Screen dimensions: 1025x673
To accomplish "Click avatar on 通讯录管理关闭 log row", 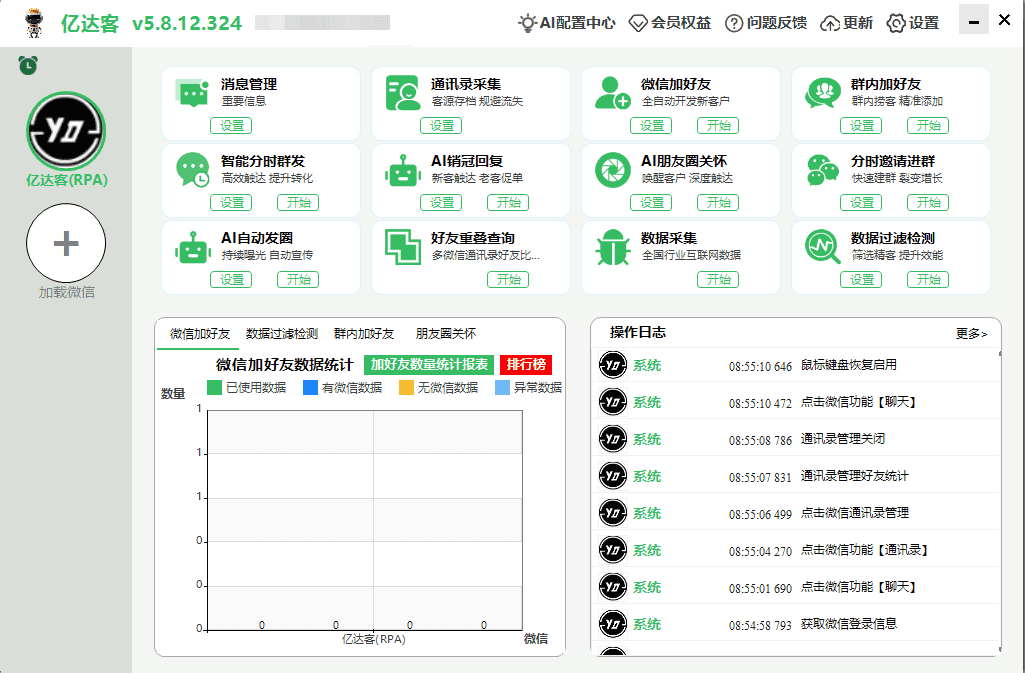I will click(613, 439).
